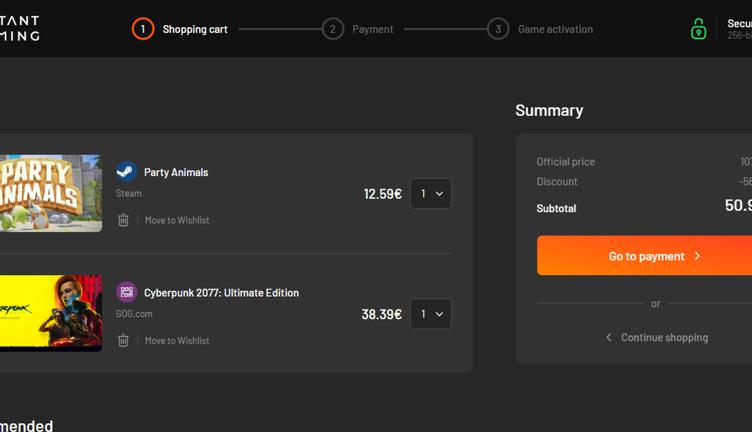Select the Shopping cart step
The width and height of the screenshot is (752, 432).
pos(195,29)
